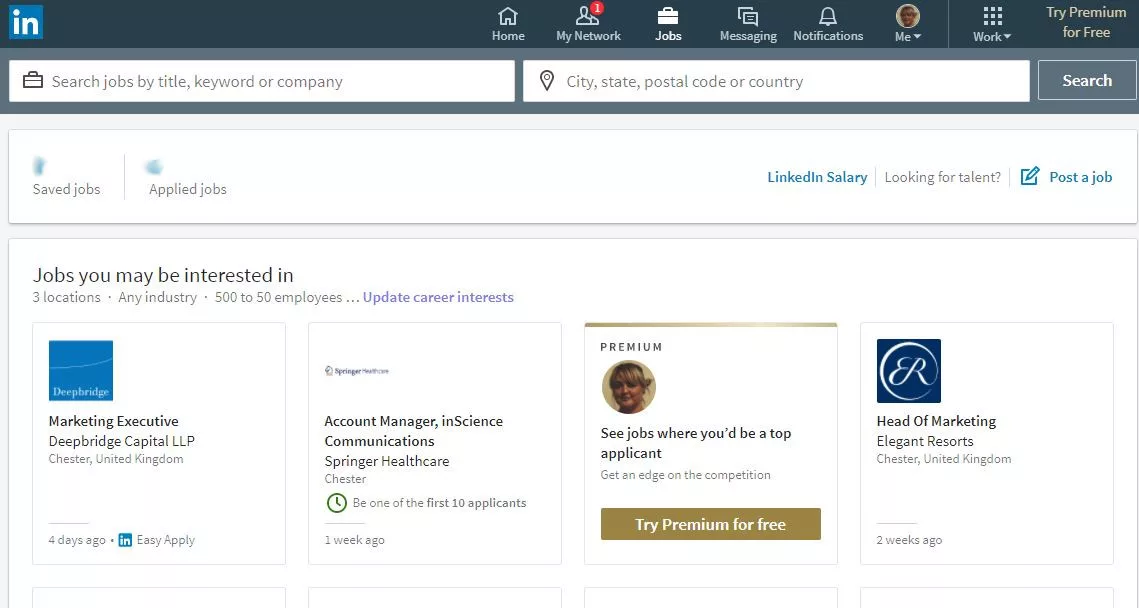
Task: Open Notifications bell icon
Action: [827, 16]
